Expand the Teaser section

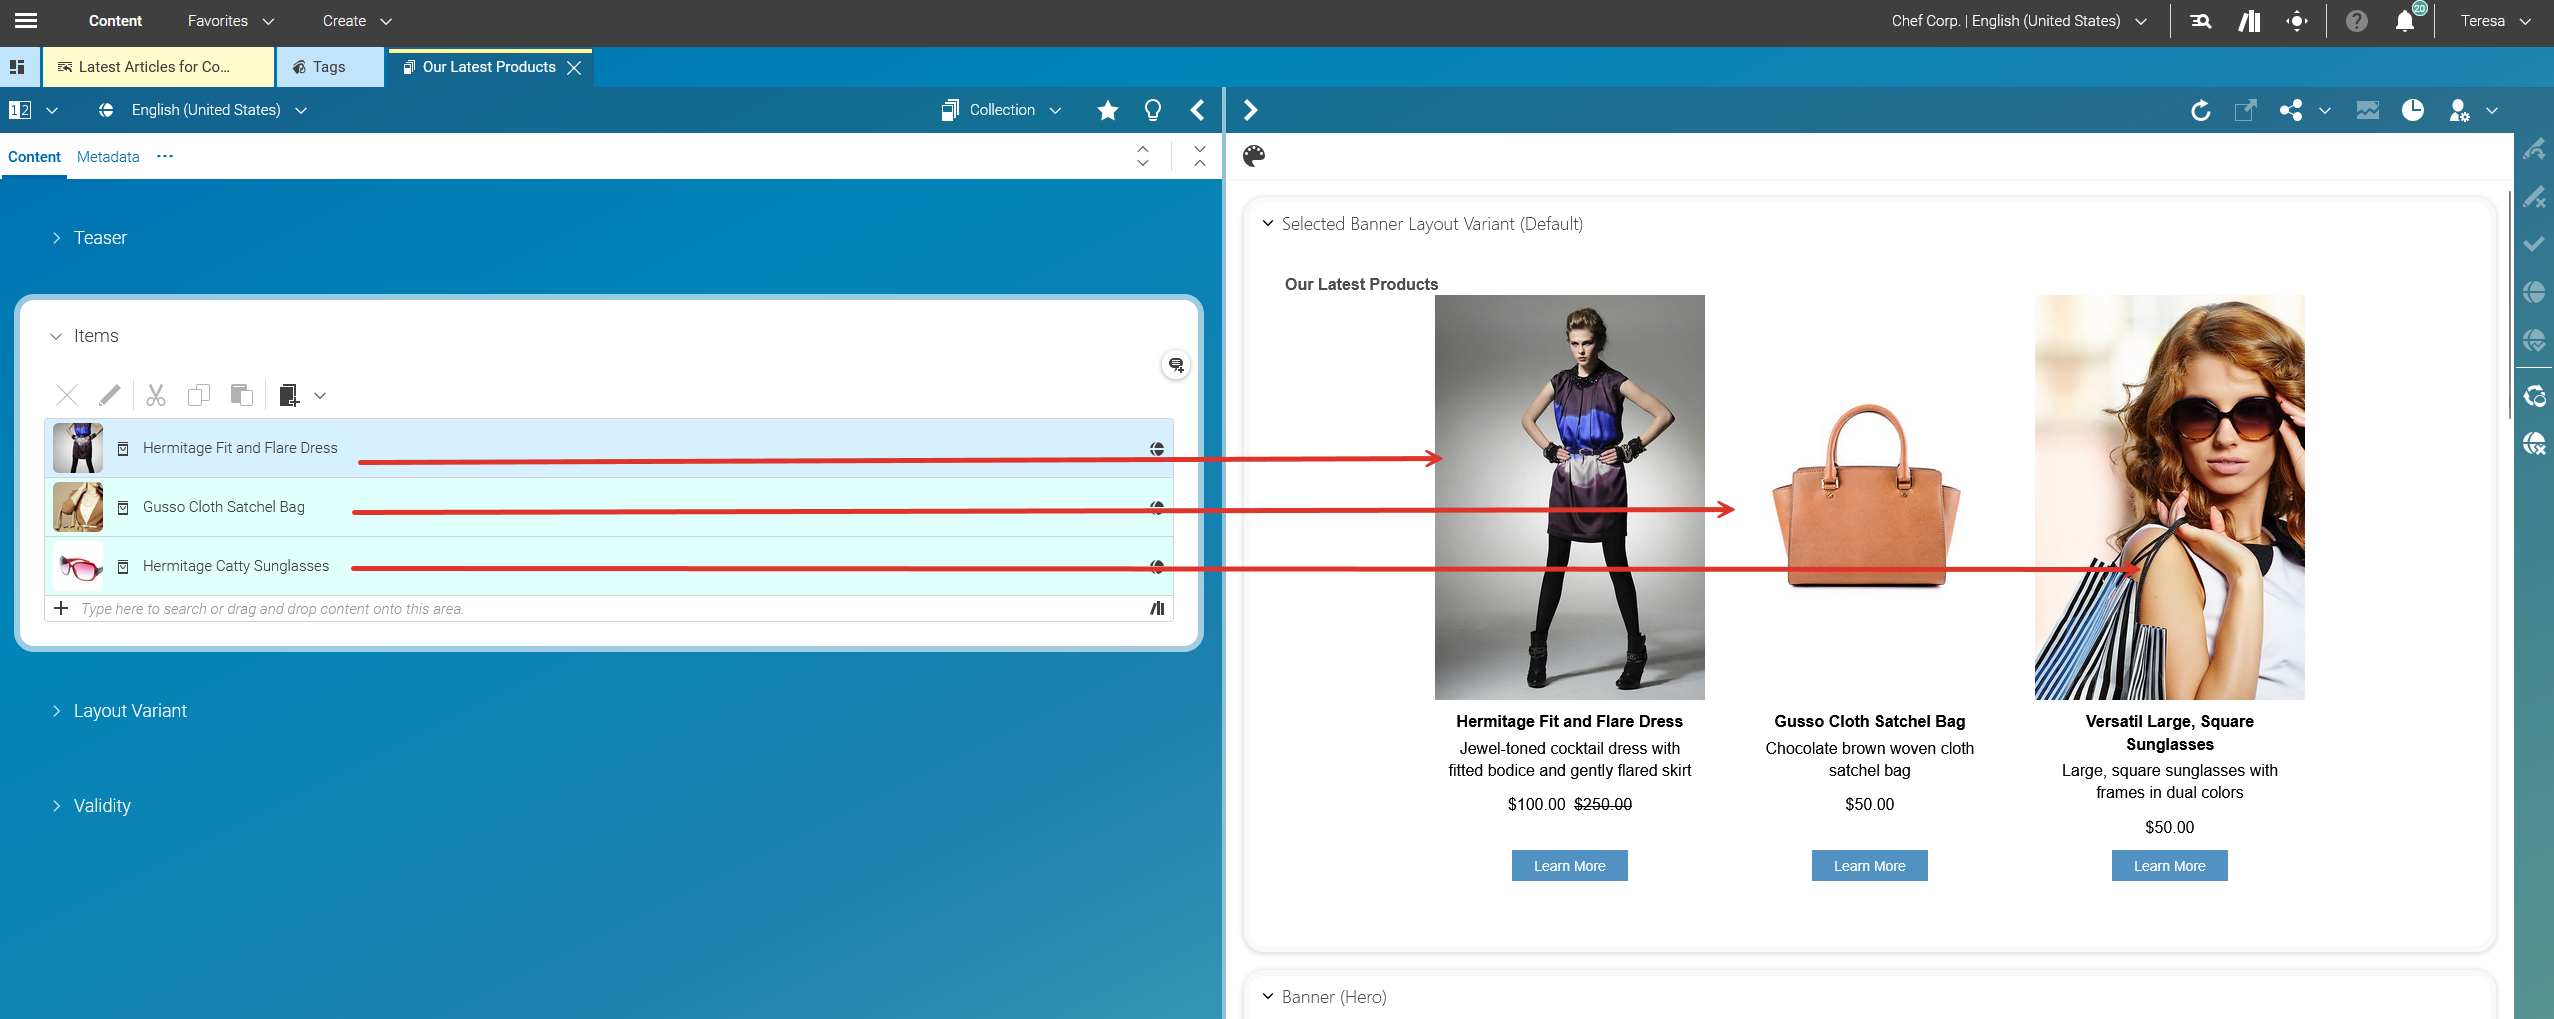(100, 238)
